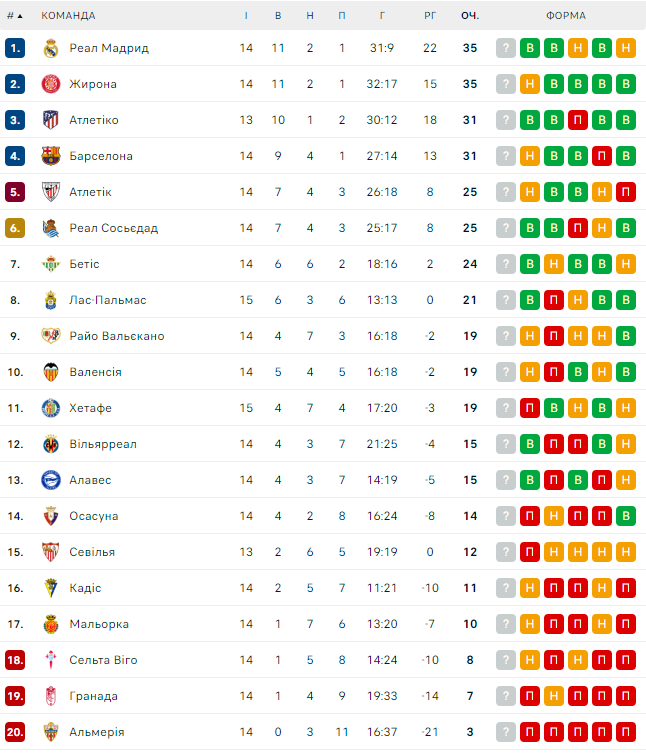Screen dimensions: 646x753
Task: Open the Жирона team link
Action: pos(93,84)
